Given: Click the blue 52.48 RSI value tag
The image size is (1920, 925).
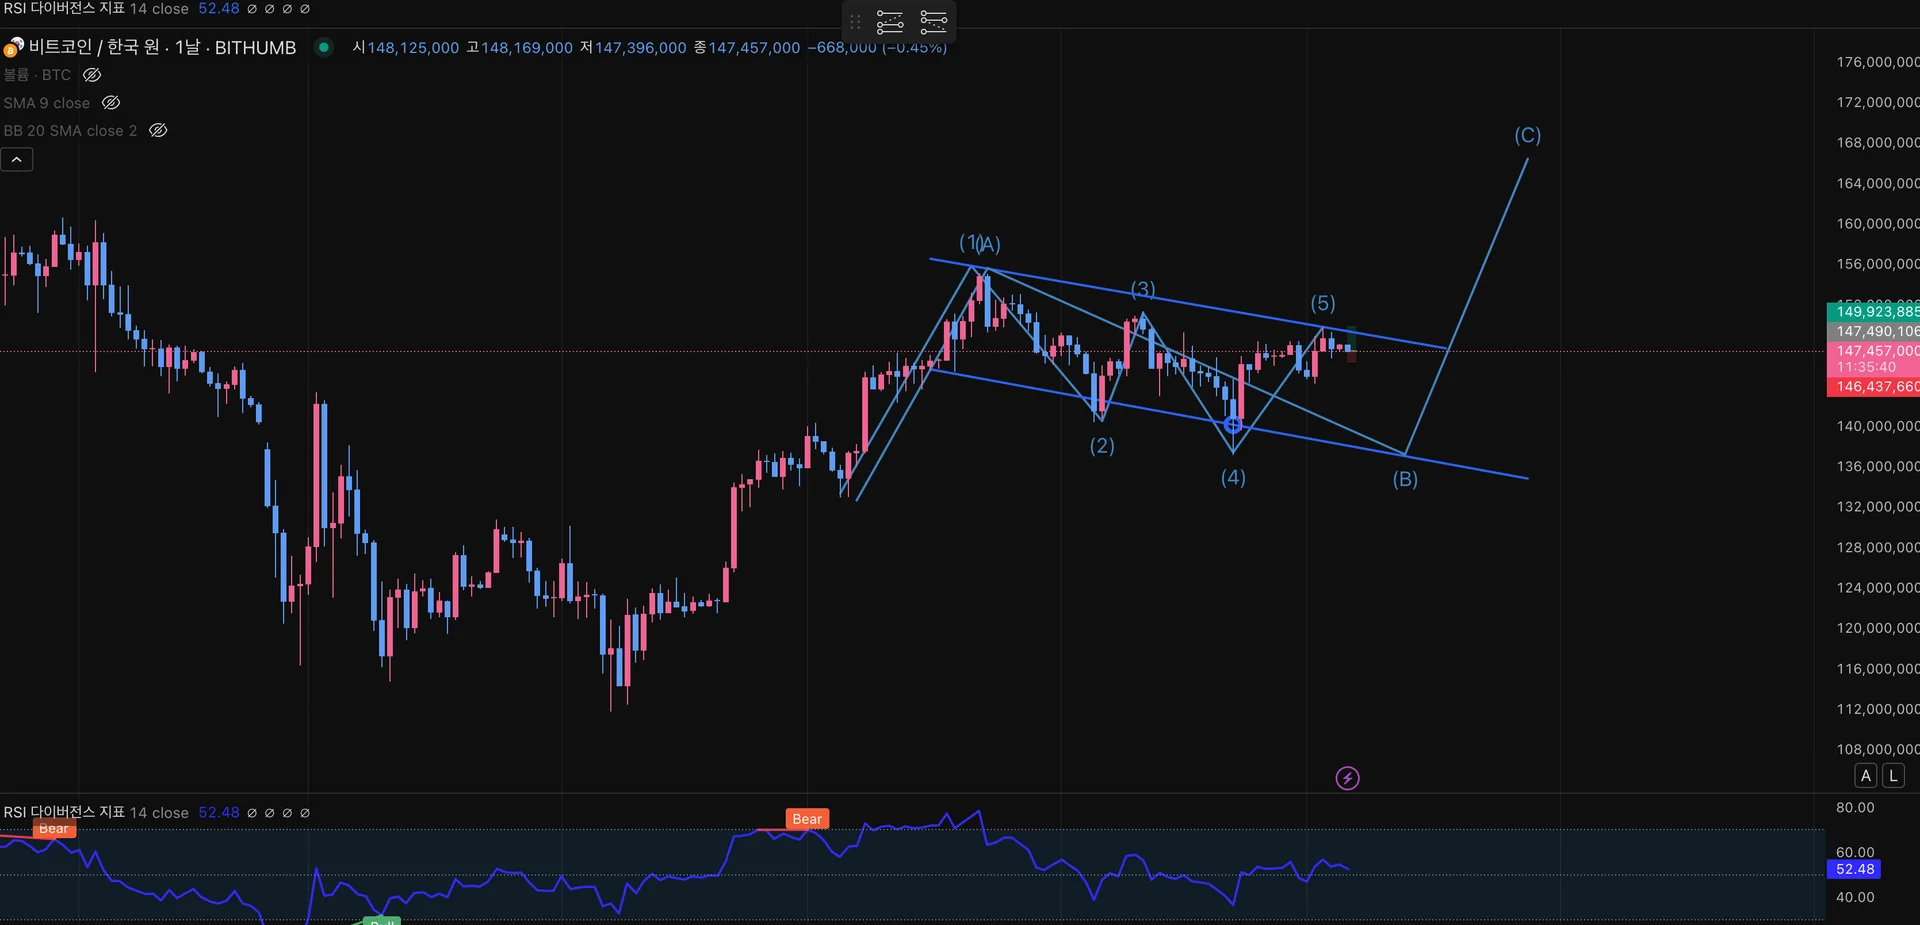Looking at the screenshot, I should point(1855,870).
